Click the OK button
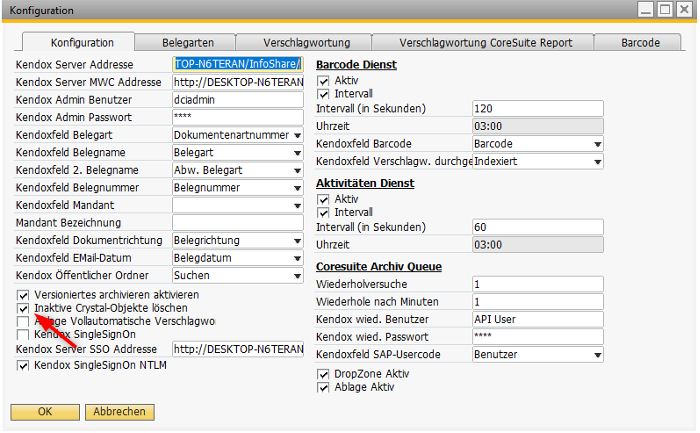700x433 pixels. (x=45, y=411)
